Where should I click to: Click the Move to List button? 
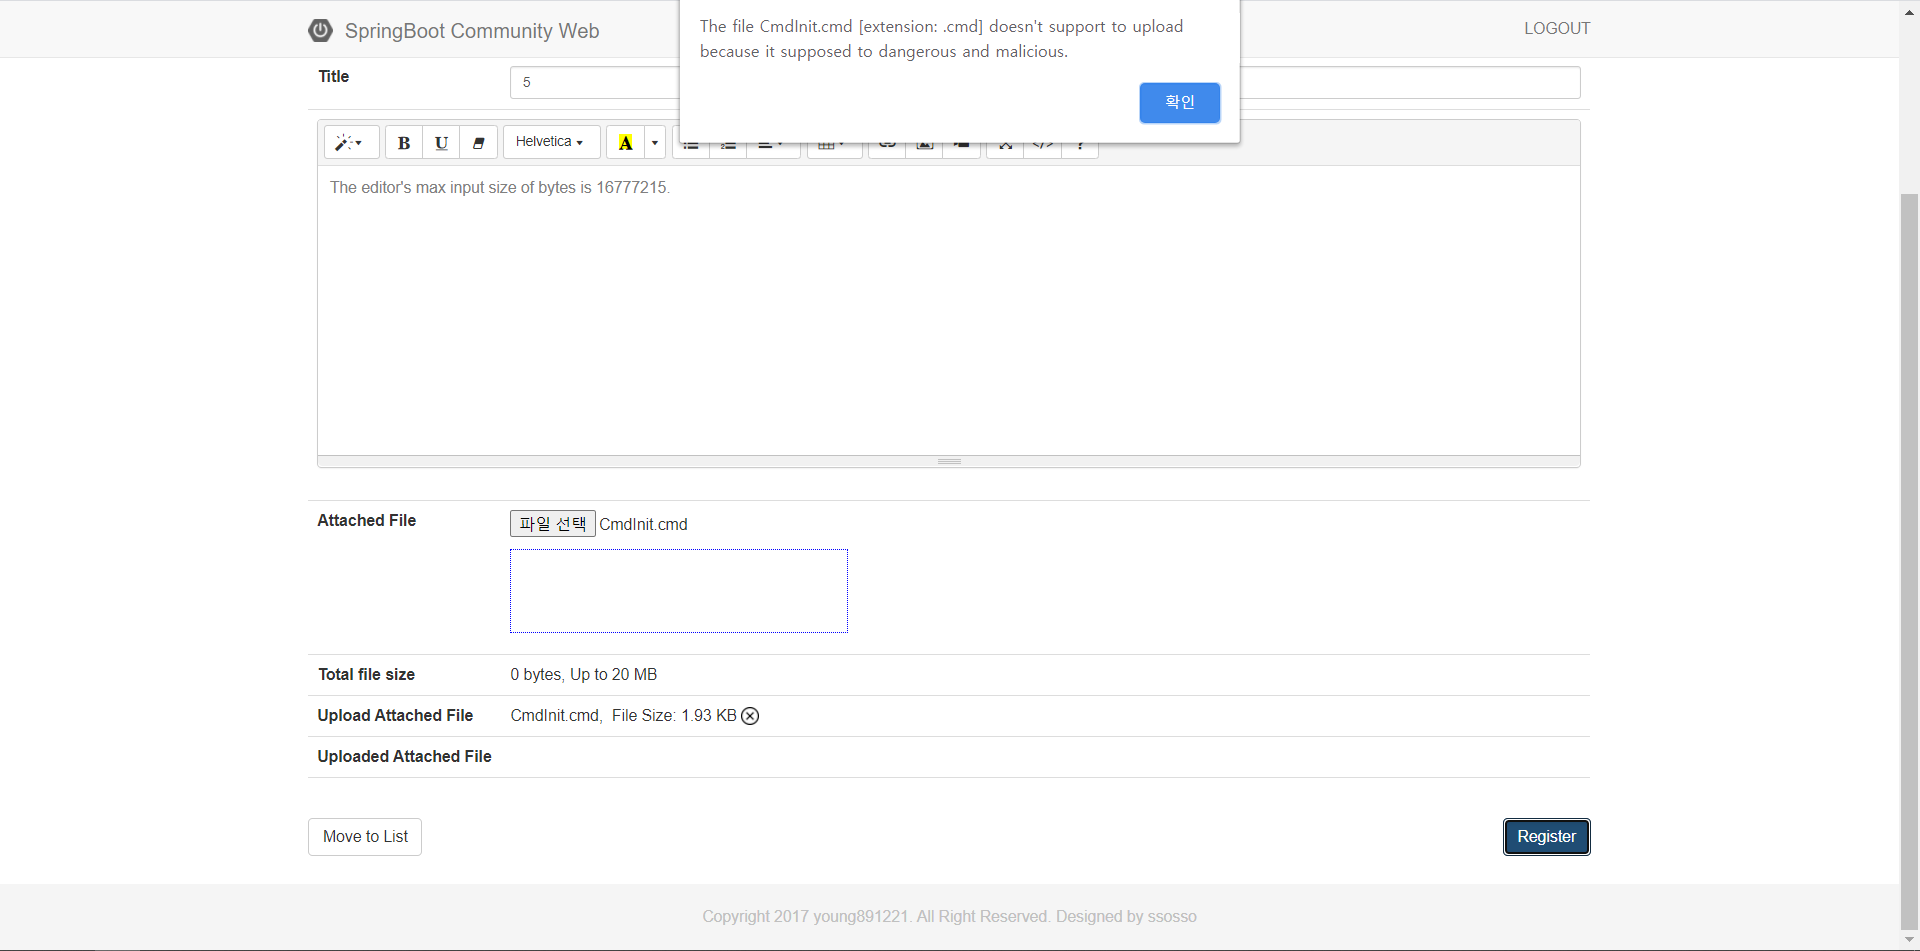(x=365, y=837)
